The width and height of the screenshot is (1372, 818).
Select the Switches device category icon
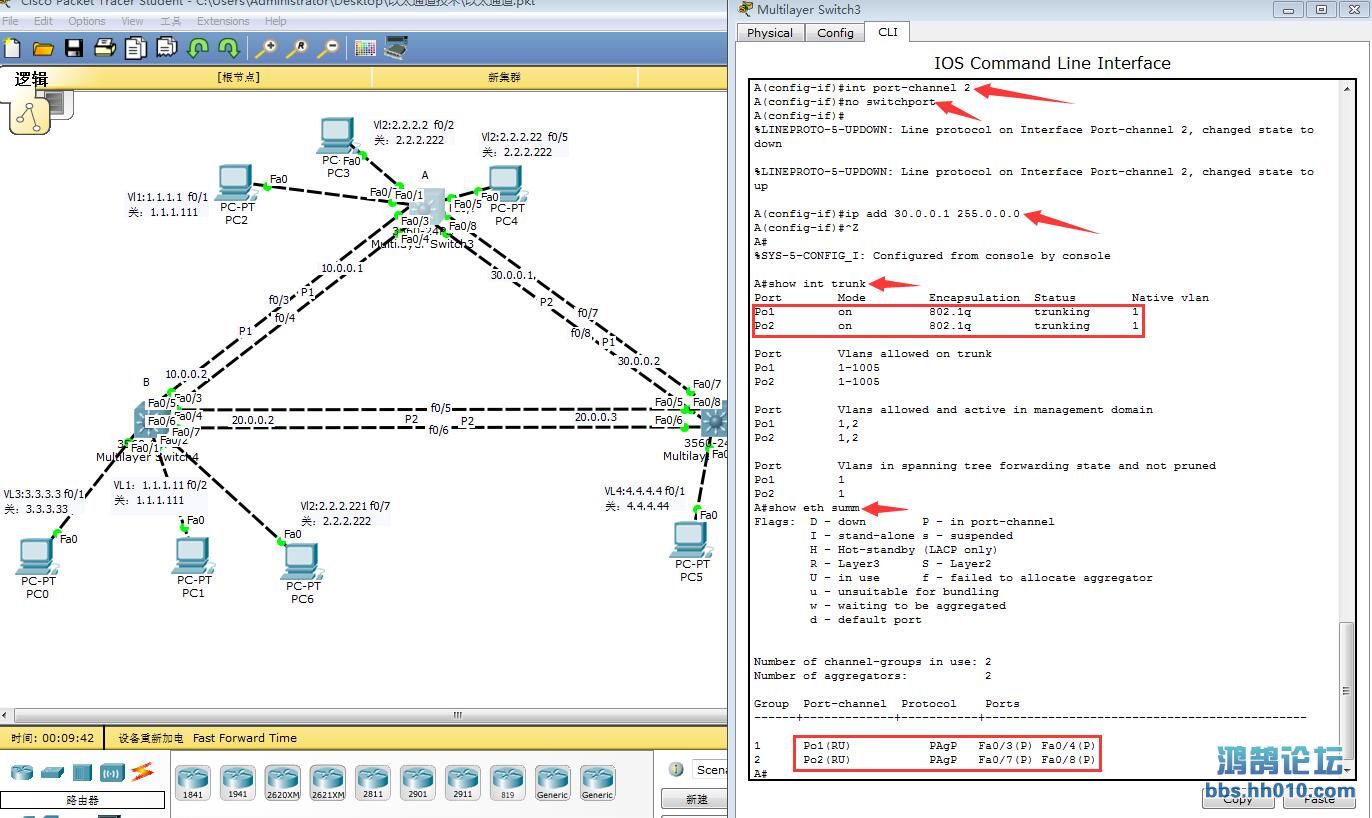tap(53, 772)
